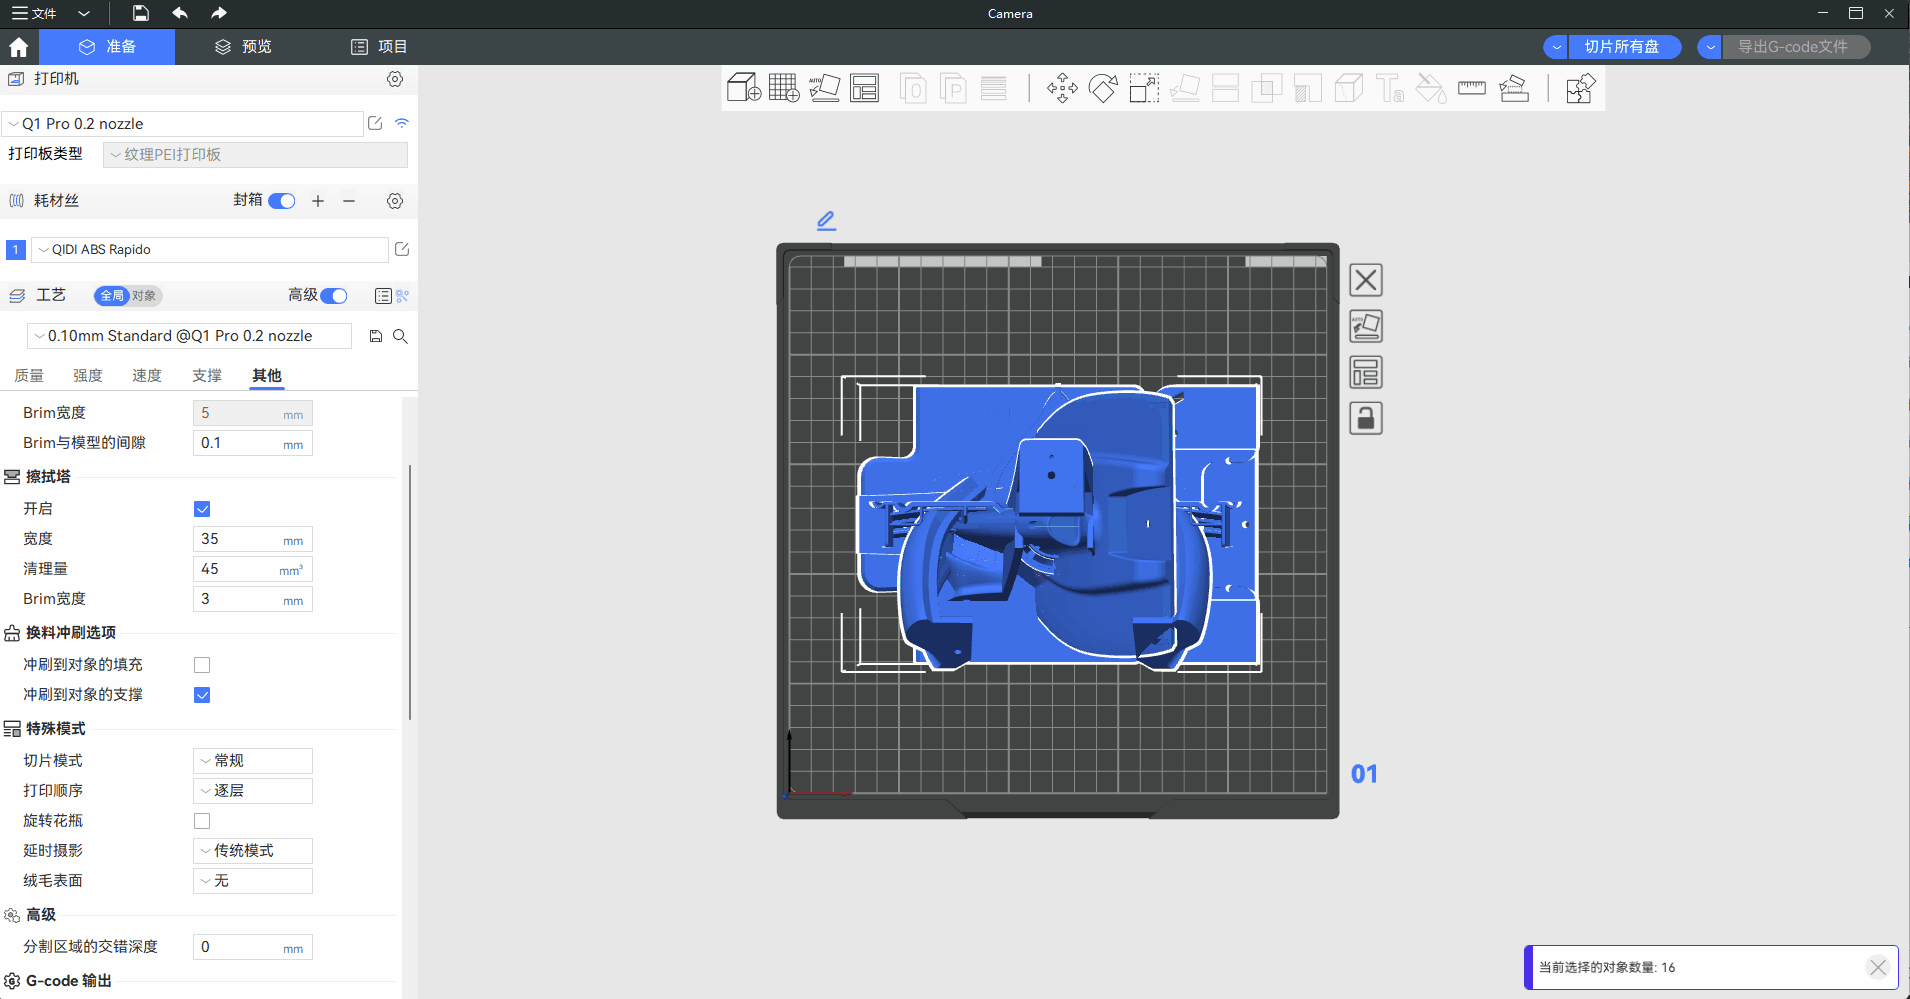
Task: Add a new plate from the toolbar
Action: pos(783,89)
